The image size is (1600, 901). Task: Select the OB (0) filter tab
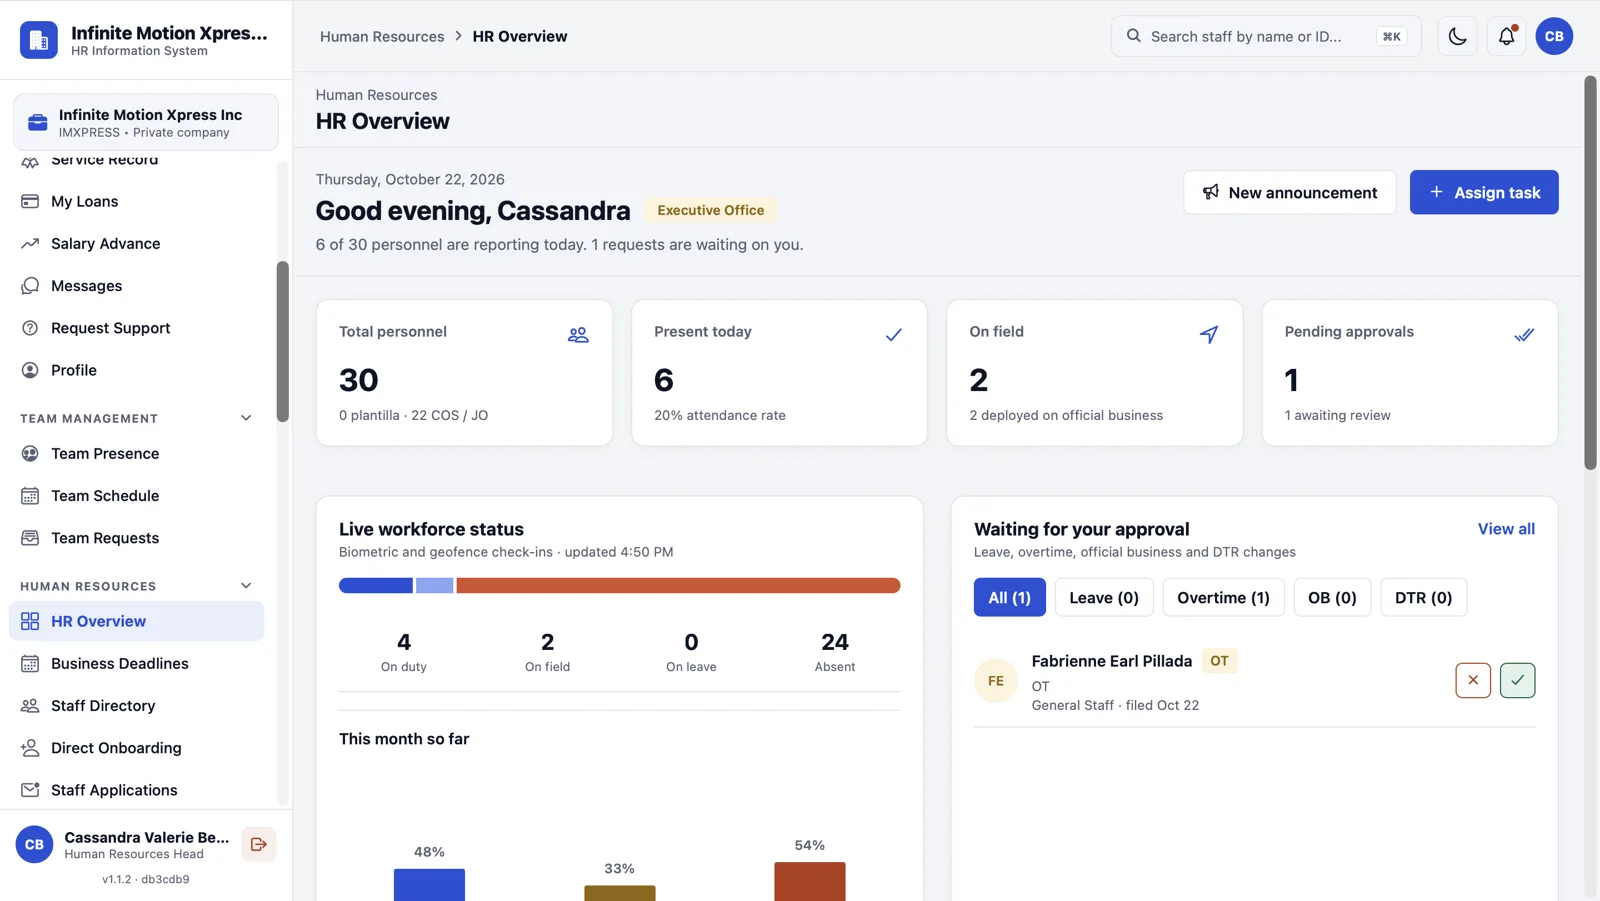point(1332,598)
